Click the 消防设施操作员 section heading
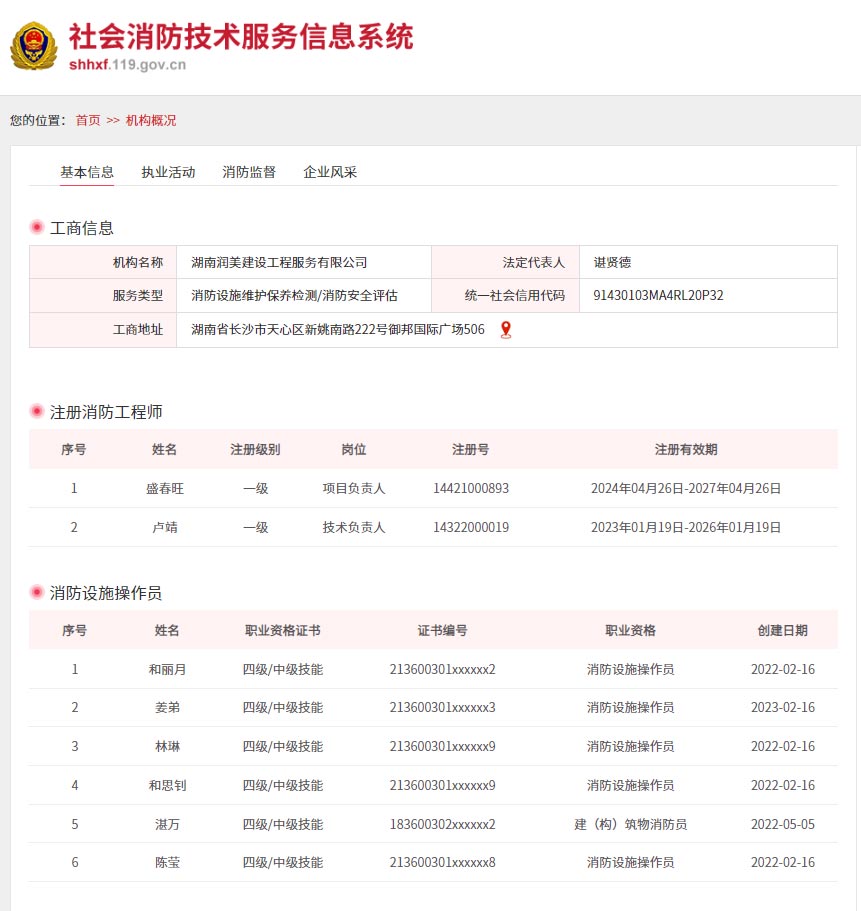861x911 pixels. click(106, 593)
